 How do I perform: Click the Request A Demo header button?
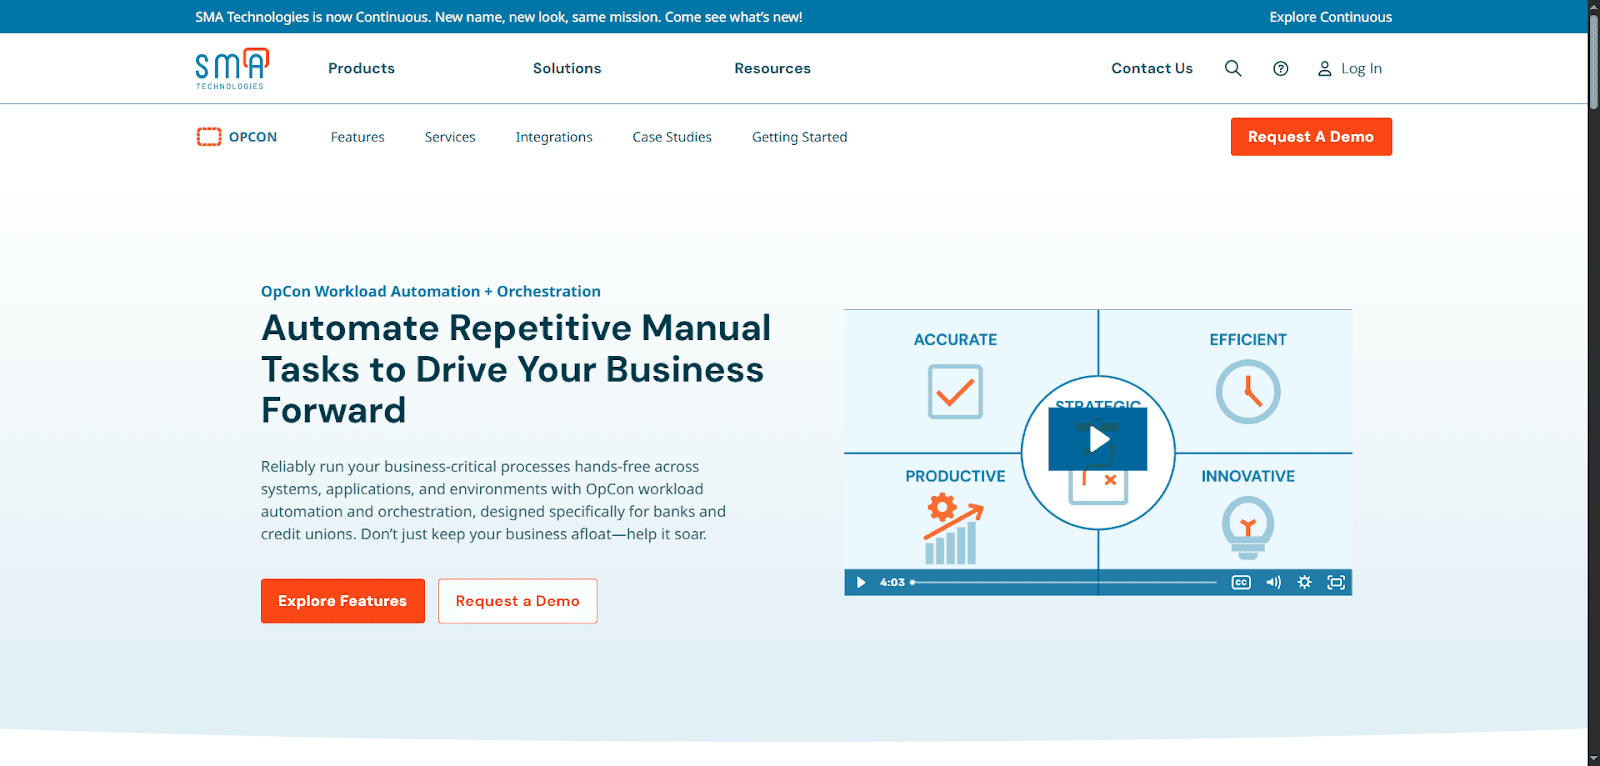(x=1311, y=137)
